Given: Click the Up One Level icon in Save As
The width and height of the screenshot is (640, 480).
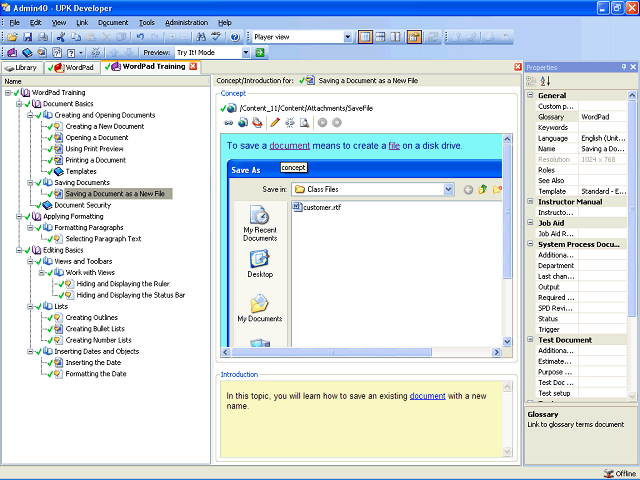Looking at the screenshot, I should point(483,189).
